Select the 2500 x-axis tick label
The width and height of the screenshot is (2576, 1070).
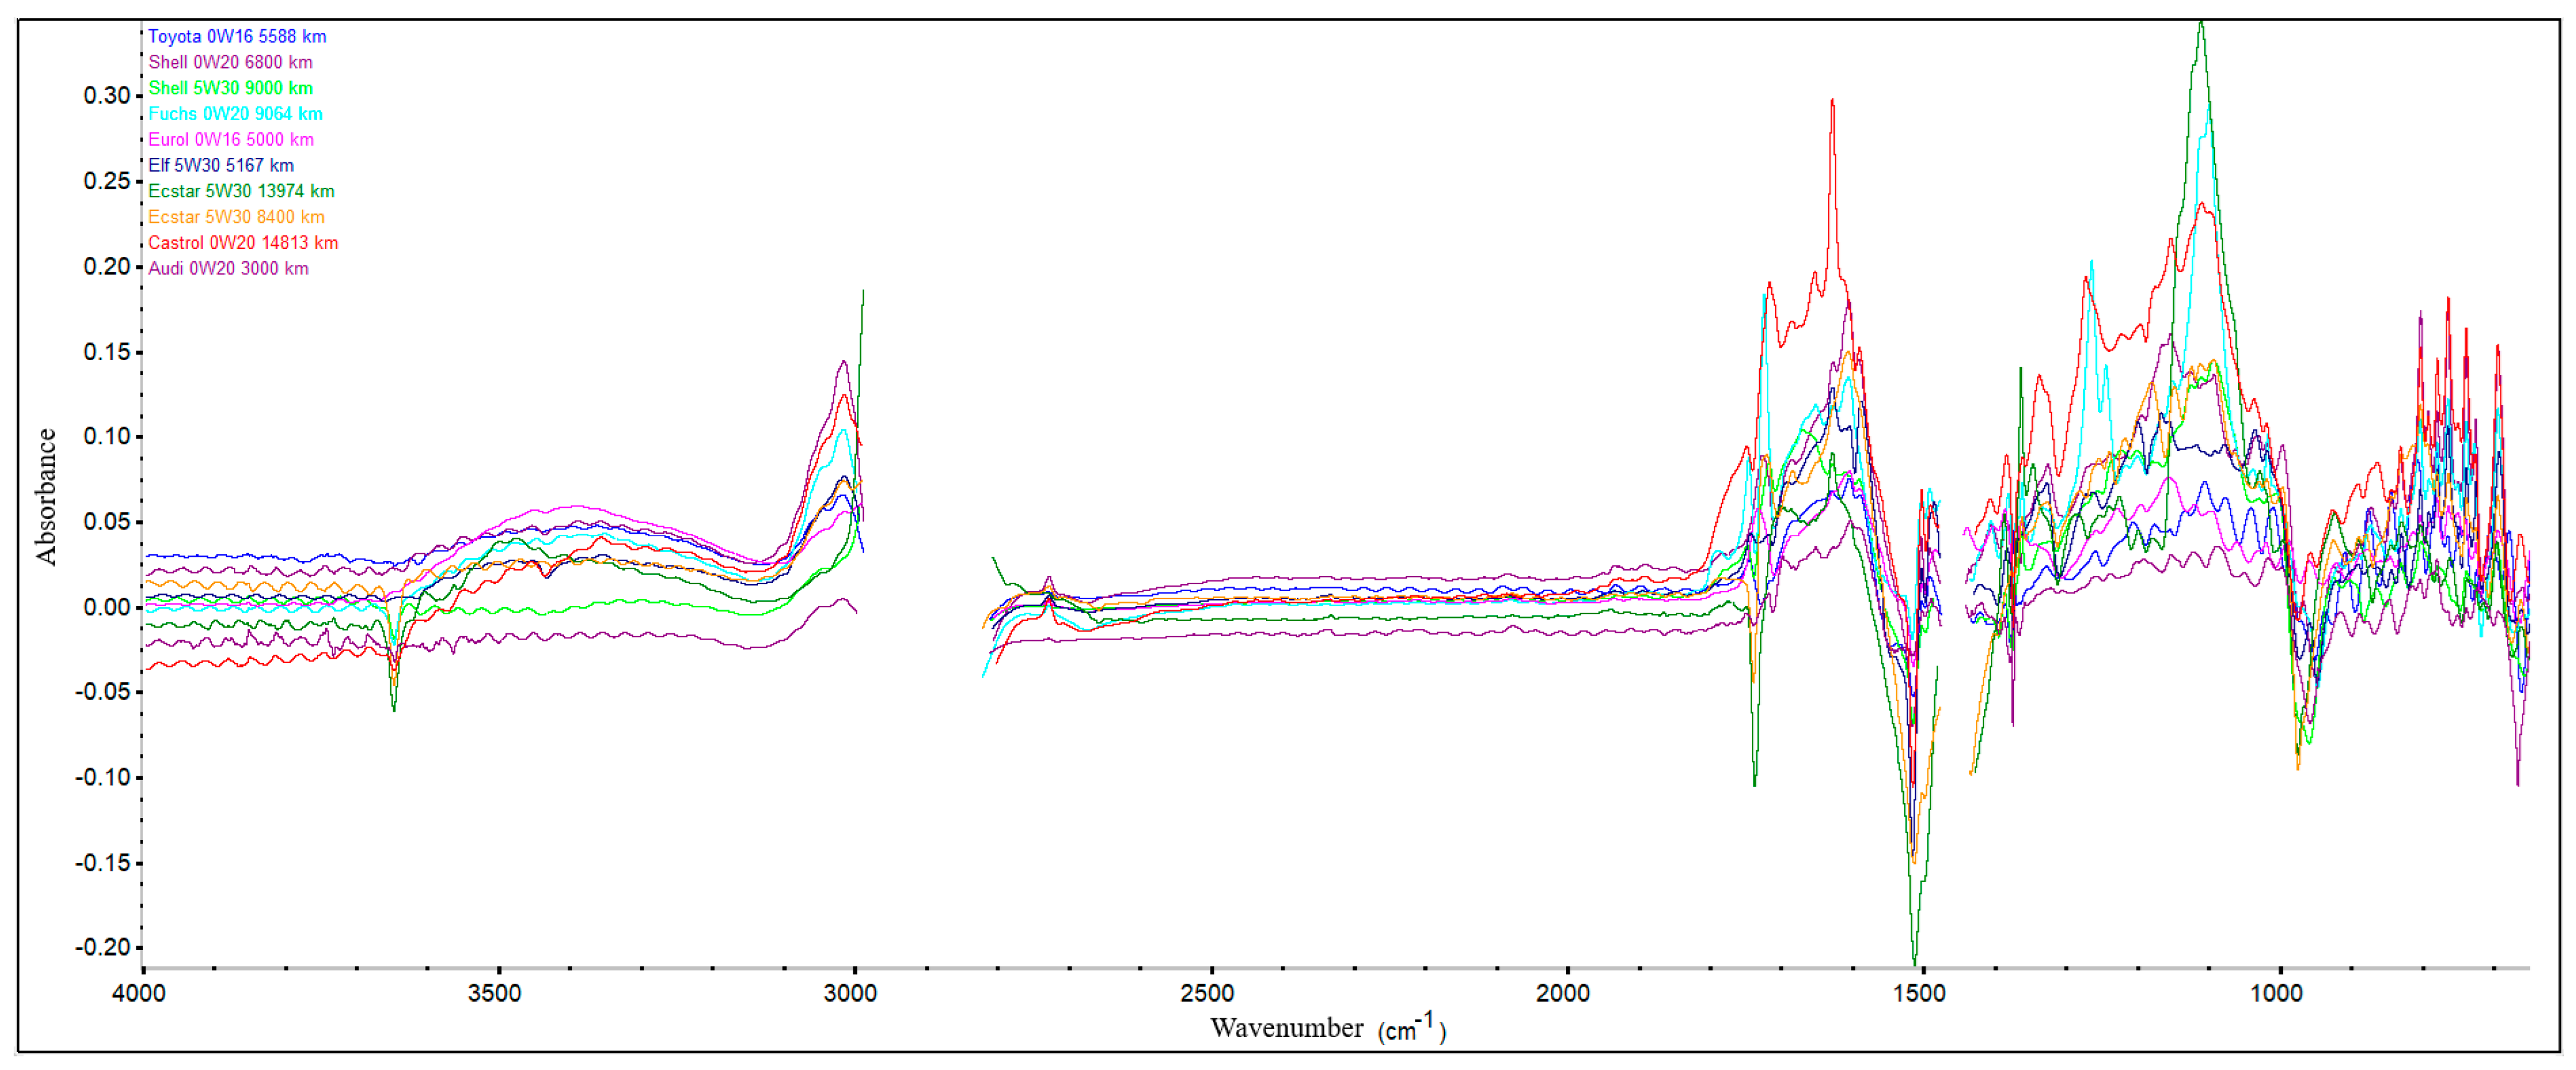click(1207, 993)
